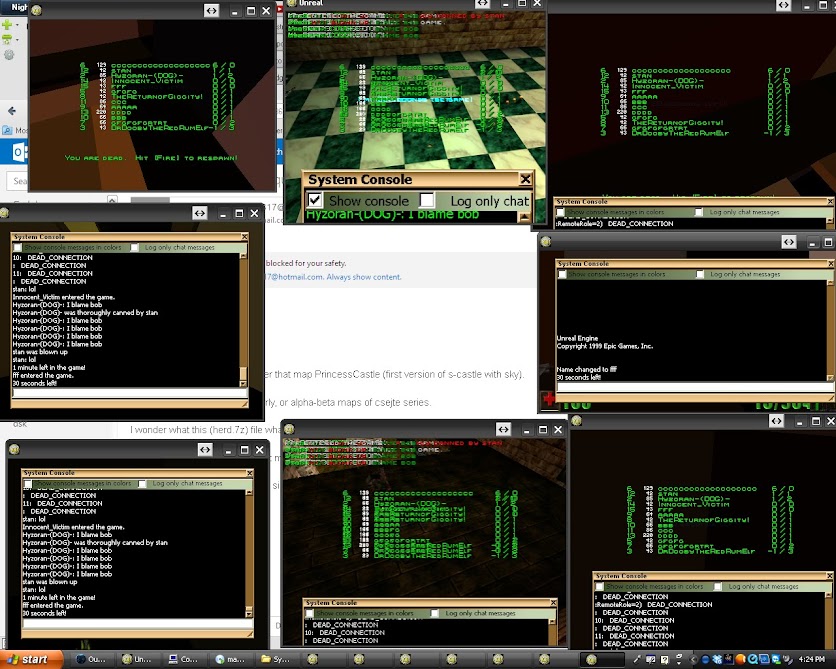This screenshot has width=836, height=669.
Task: Click the scroll-up arrow in the bottom-right console
Action: coord(829,595)
